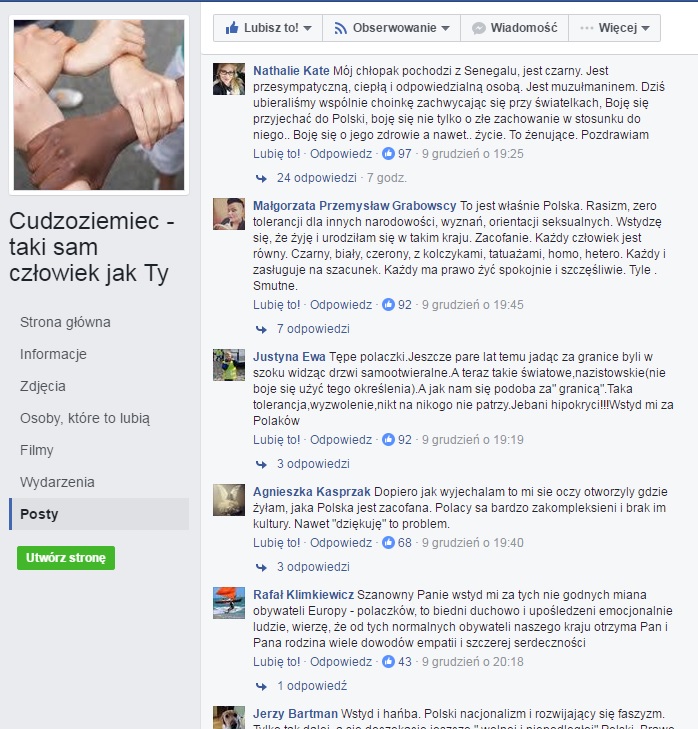This screenshot has width=698, height=729.
Task: Click the green Utwórz stronę button
Action: click(x=66, y=558)
